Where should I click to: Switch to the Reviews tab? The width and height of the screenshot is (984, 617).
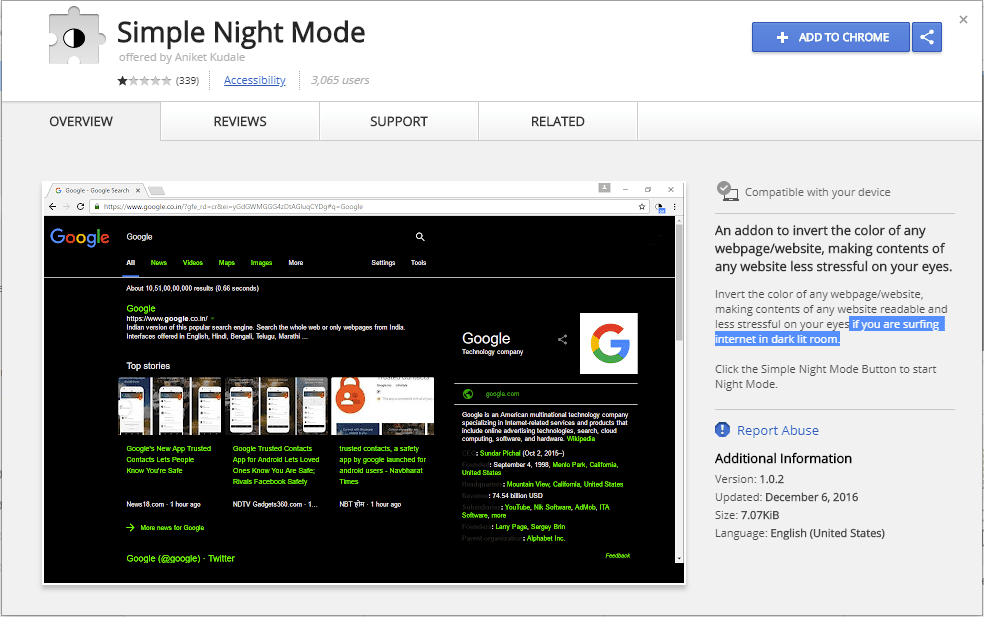click(x=240, y=121)
